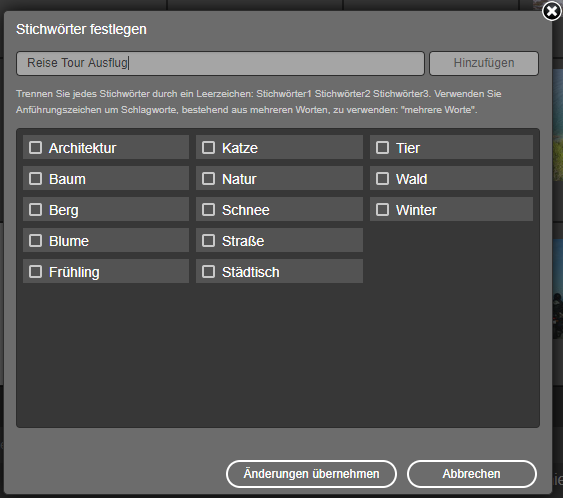Check the Städtisch keyword
The width and height of the screenshot is (563, 498).
pos(209,272)
